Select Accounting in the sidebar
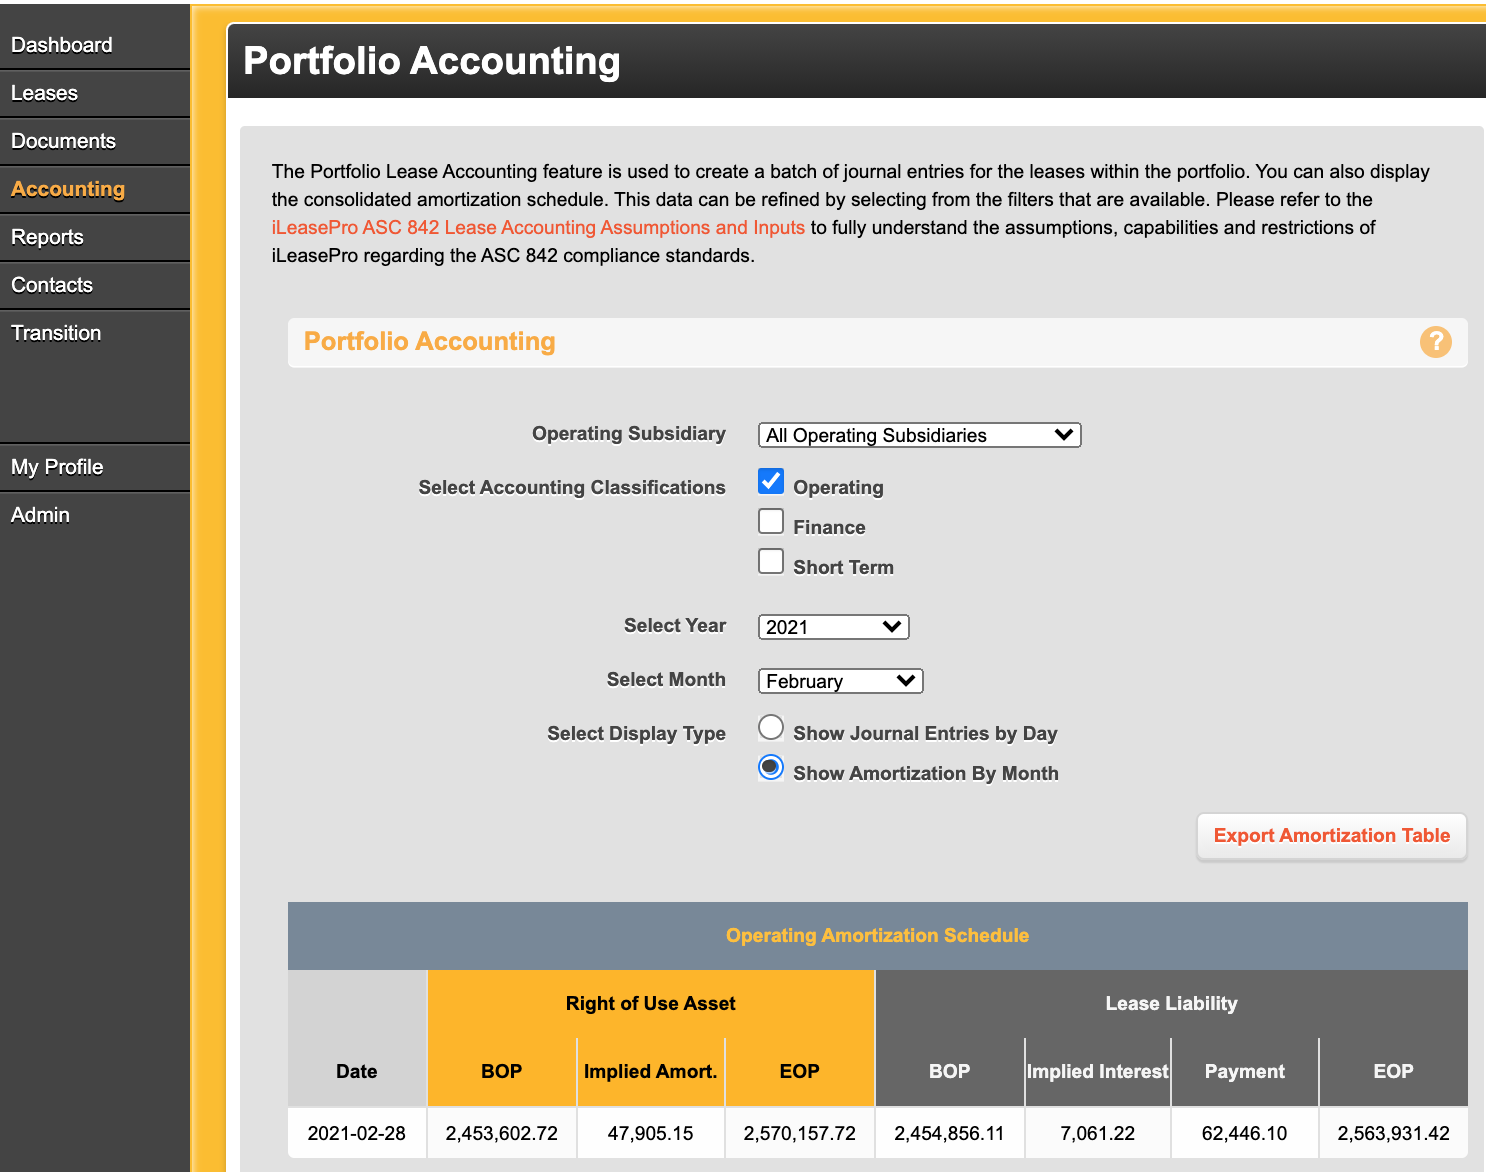This screenshot has height=1172, width=1486. point(95,189)
